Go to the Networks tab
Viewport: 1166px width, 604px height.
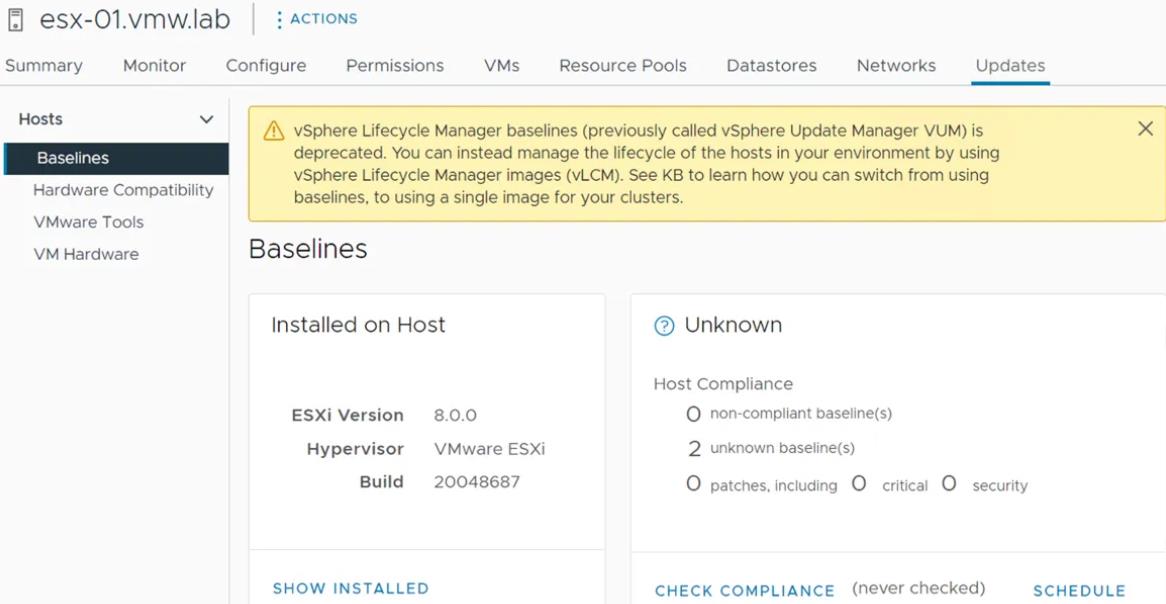896,65
